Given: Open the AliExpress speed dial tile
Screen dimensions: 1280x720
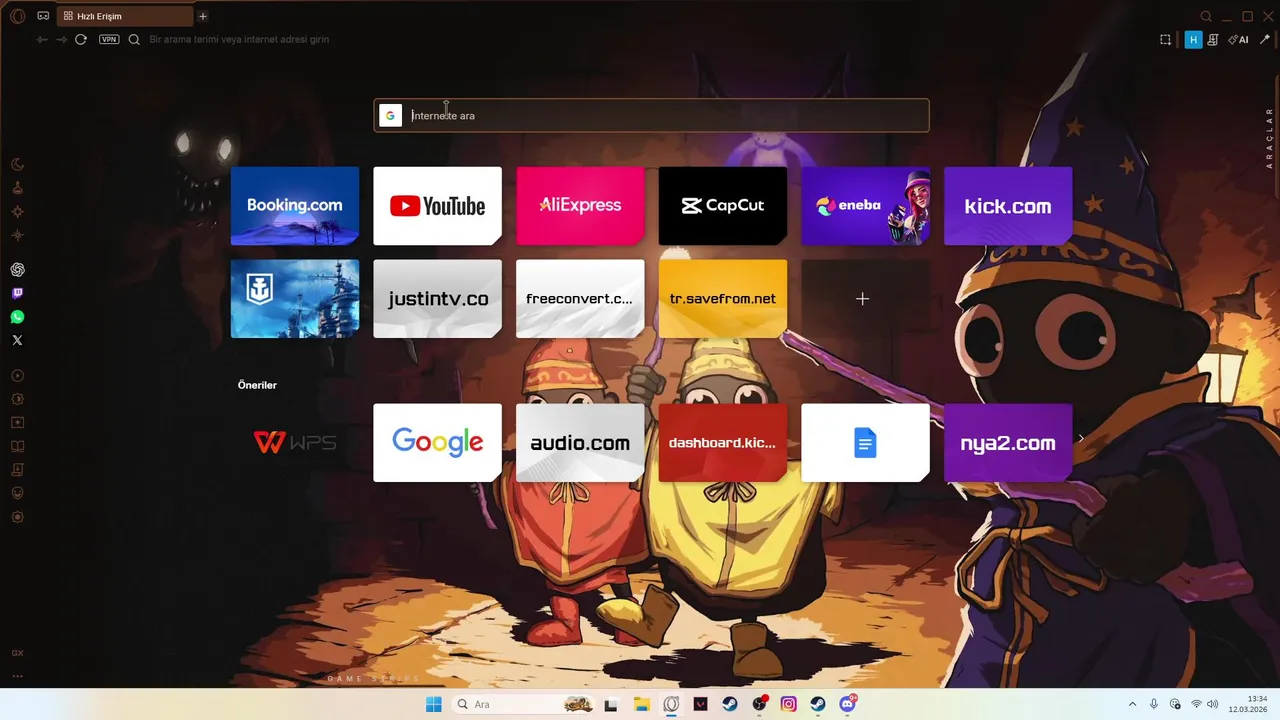Looking at the screenshot, I should coord(580,206).
